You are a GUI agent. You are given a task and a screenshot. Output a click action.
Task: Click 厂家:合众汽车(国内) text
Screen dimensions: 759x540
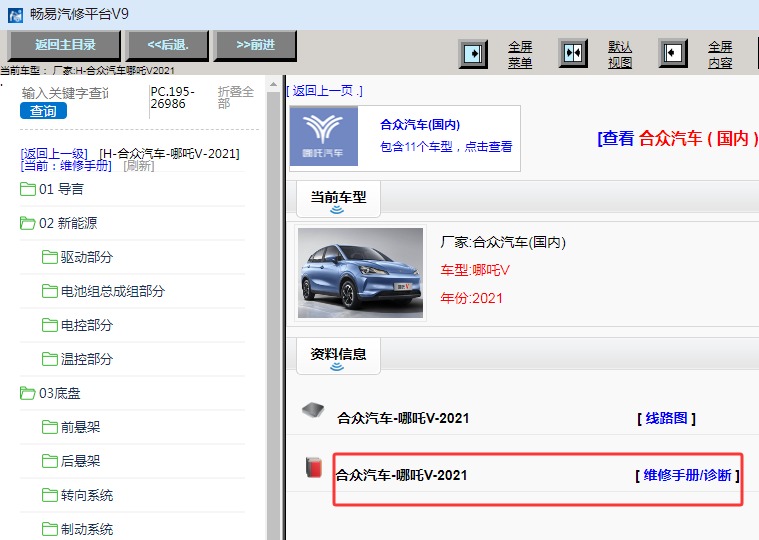(503, 242)
